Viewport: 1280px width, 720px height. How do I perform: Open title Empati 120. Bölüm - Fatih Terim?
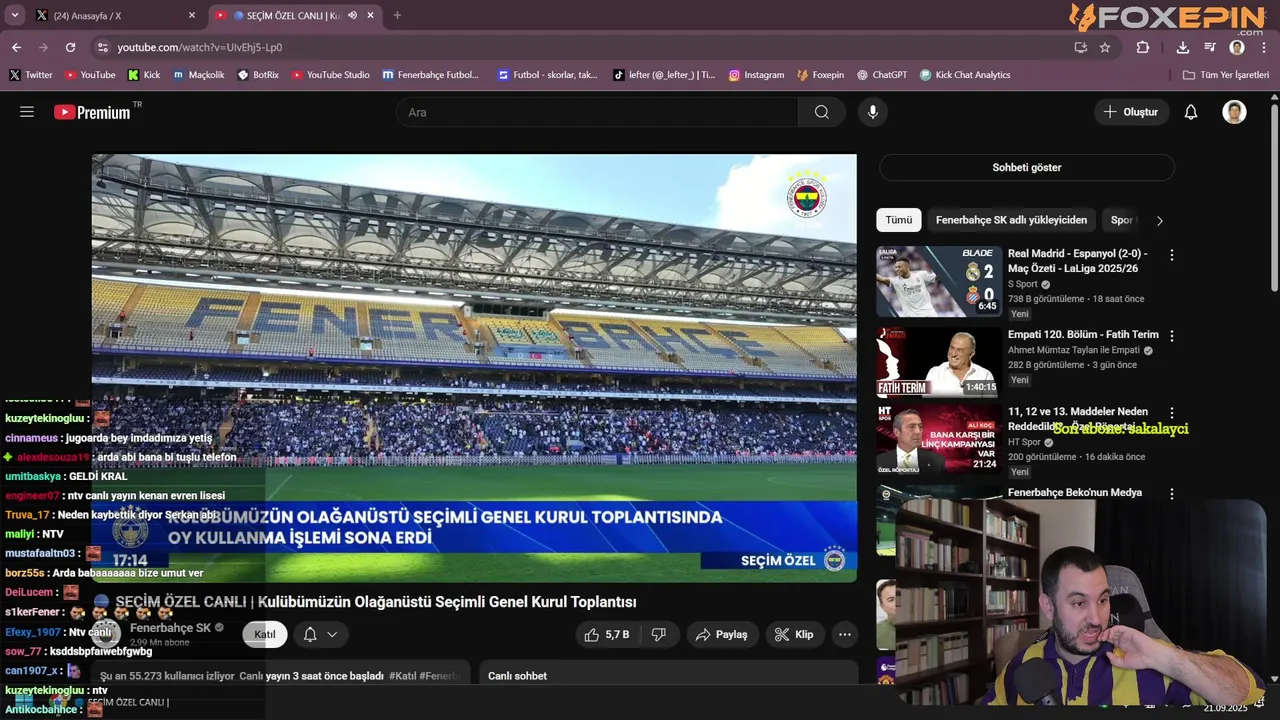coord(1083,335)
